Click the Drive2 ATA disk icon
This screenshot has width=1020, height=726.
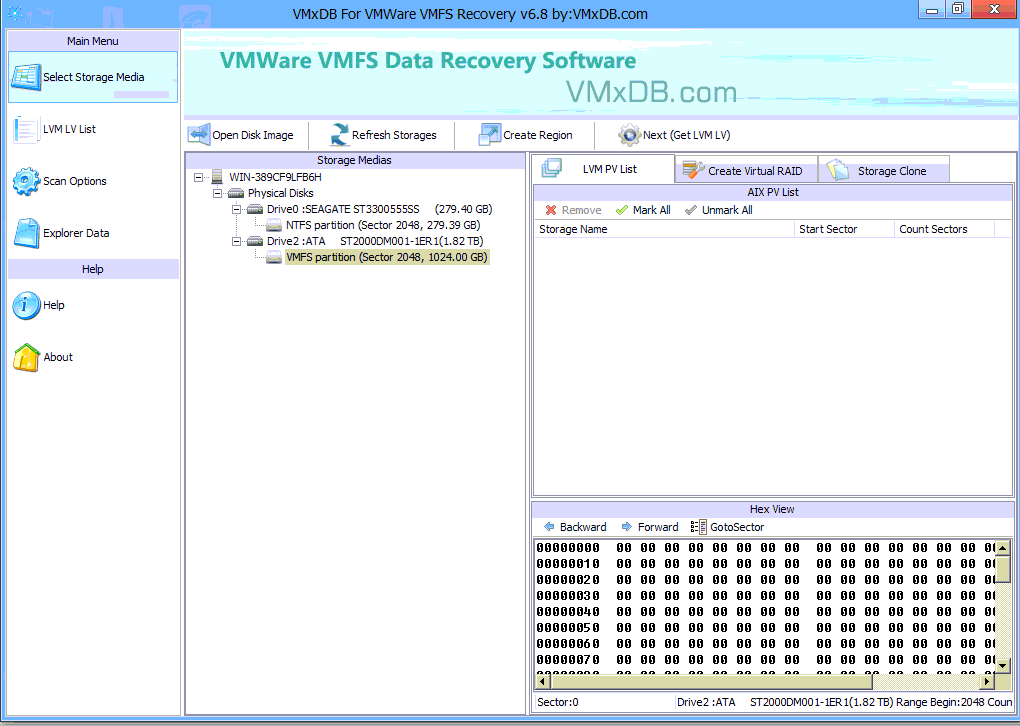click(255, 241)
